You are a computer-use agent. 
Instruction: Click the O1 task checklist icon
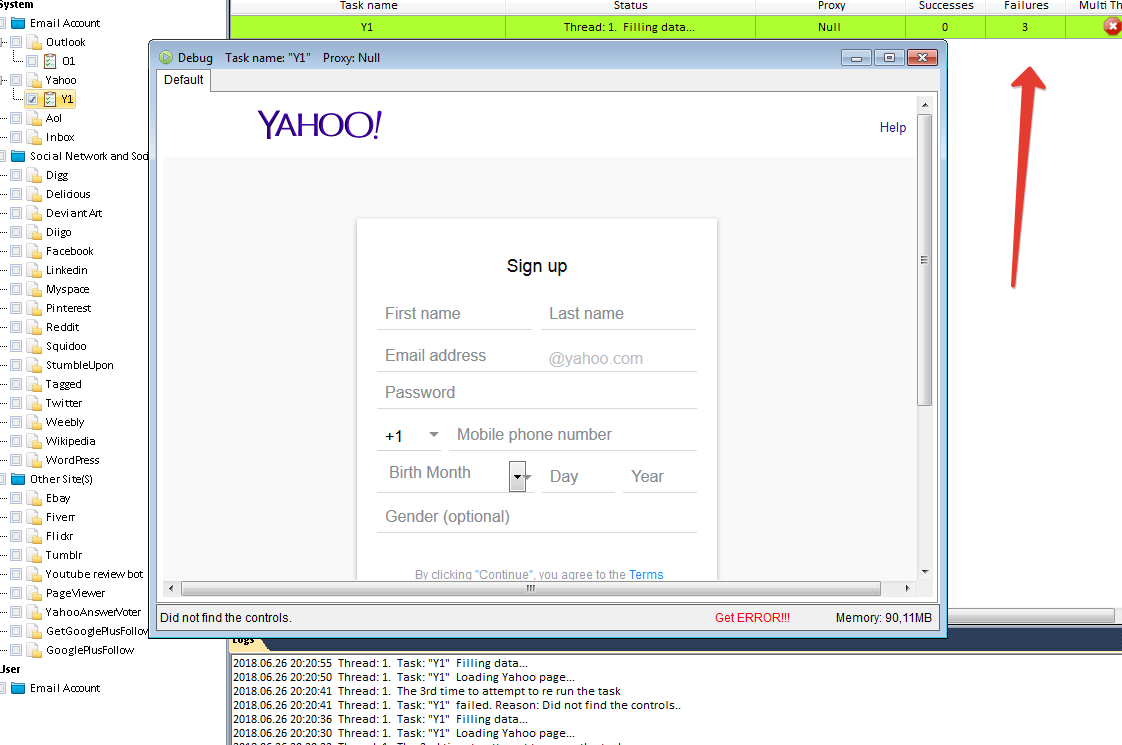coord(50,61)
